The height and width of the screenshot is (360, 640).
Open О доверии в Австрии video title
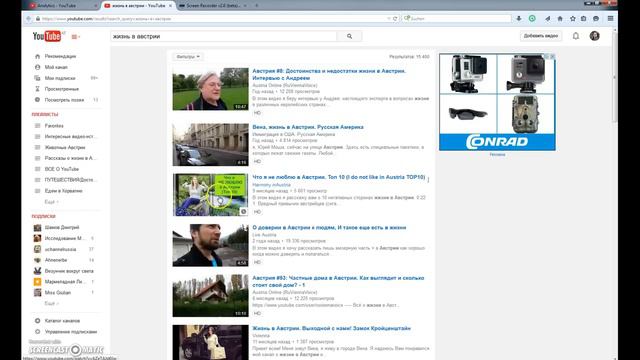pos(329,228)
